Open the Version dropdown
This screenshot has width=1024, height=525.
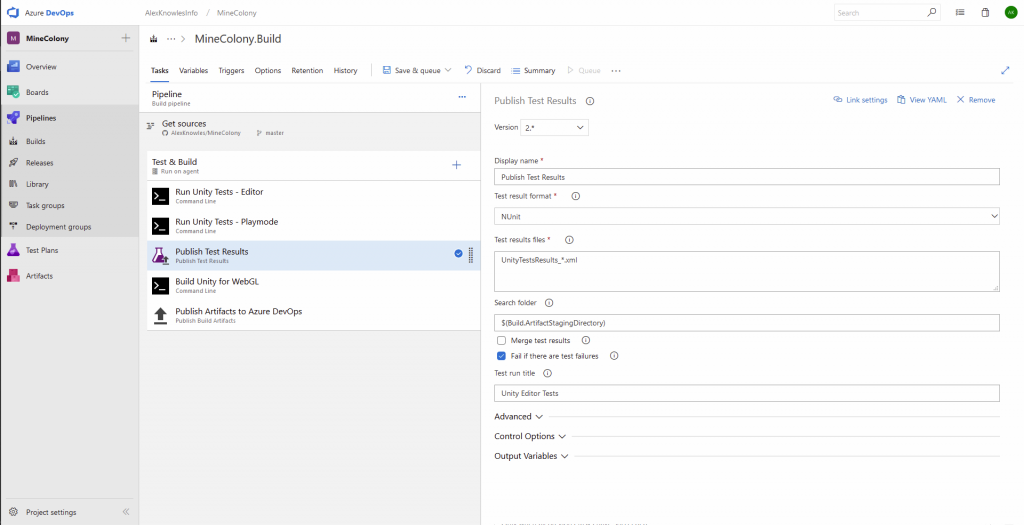[555, 128]
